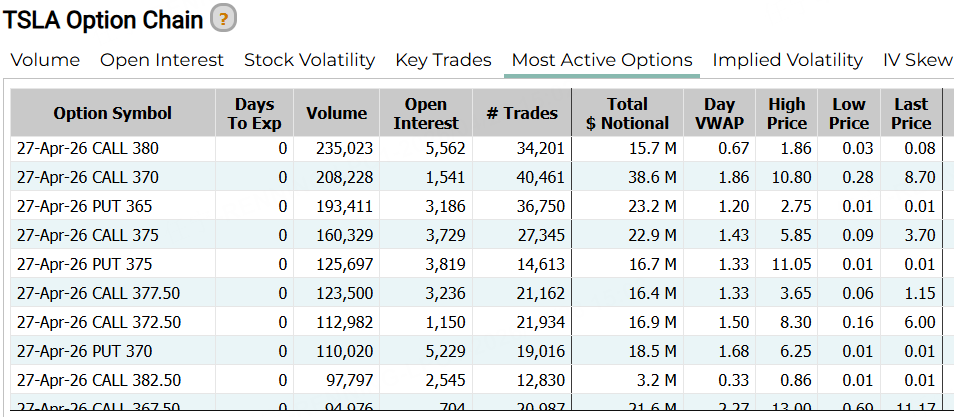Select the Most Active Options tab

coord(602,60)
